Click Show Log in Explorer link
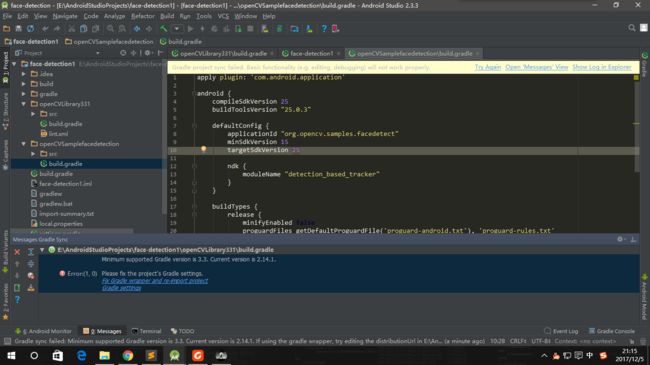Viewport: 650px width, 365px height. [601, 67]
